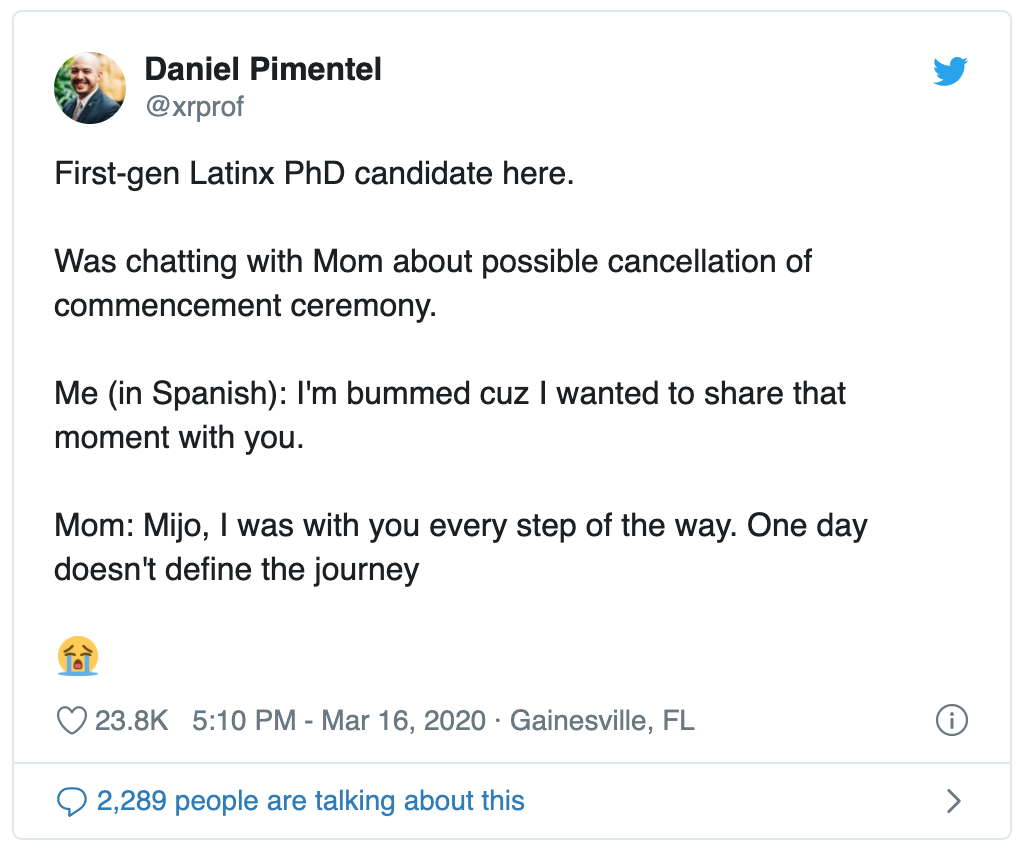Open the tweet info circle icon
1022x850 pixels.
(x=952, y=720)
